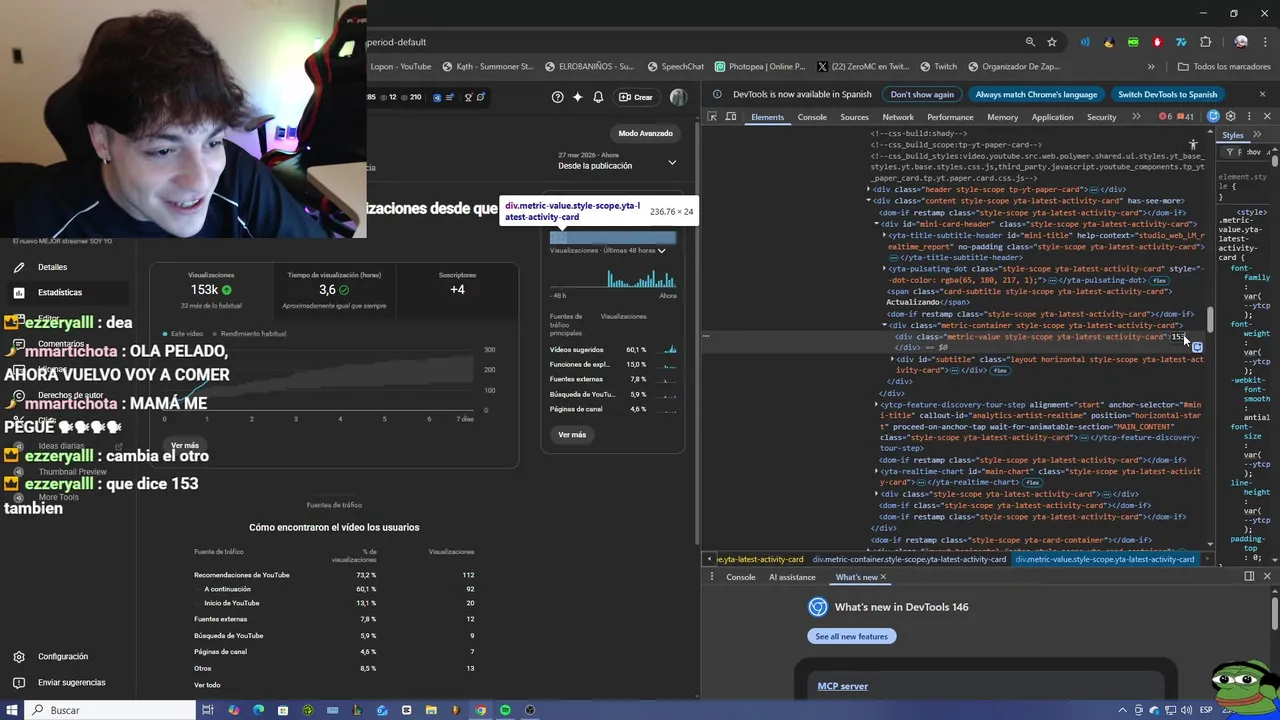Image resolution: width=1280 pixels, height=720 pixels.
Task: Switch to the DevTools Security tab
Action: tap(1101, 117)
